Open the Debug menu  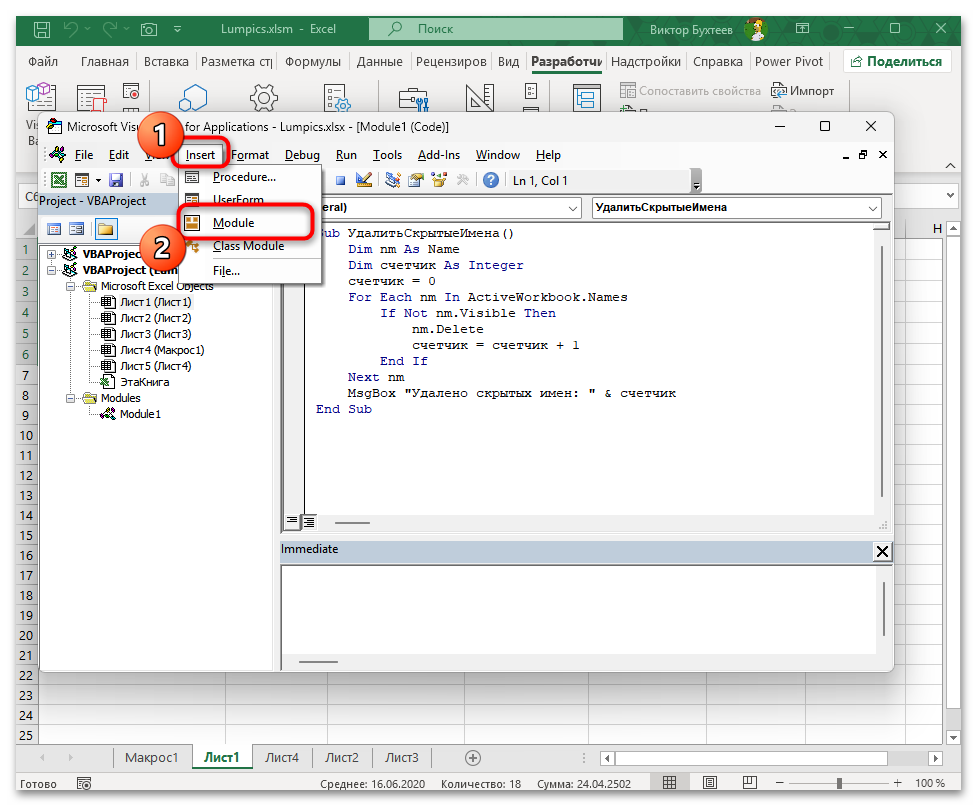pyautogui.click(x=302, y=155)
